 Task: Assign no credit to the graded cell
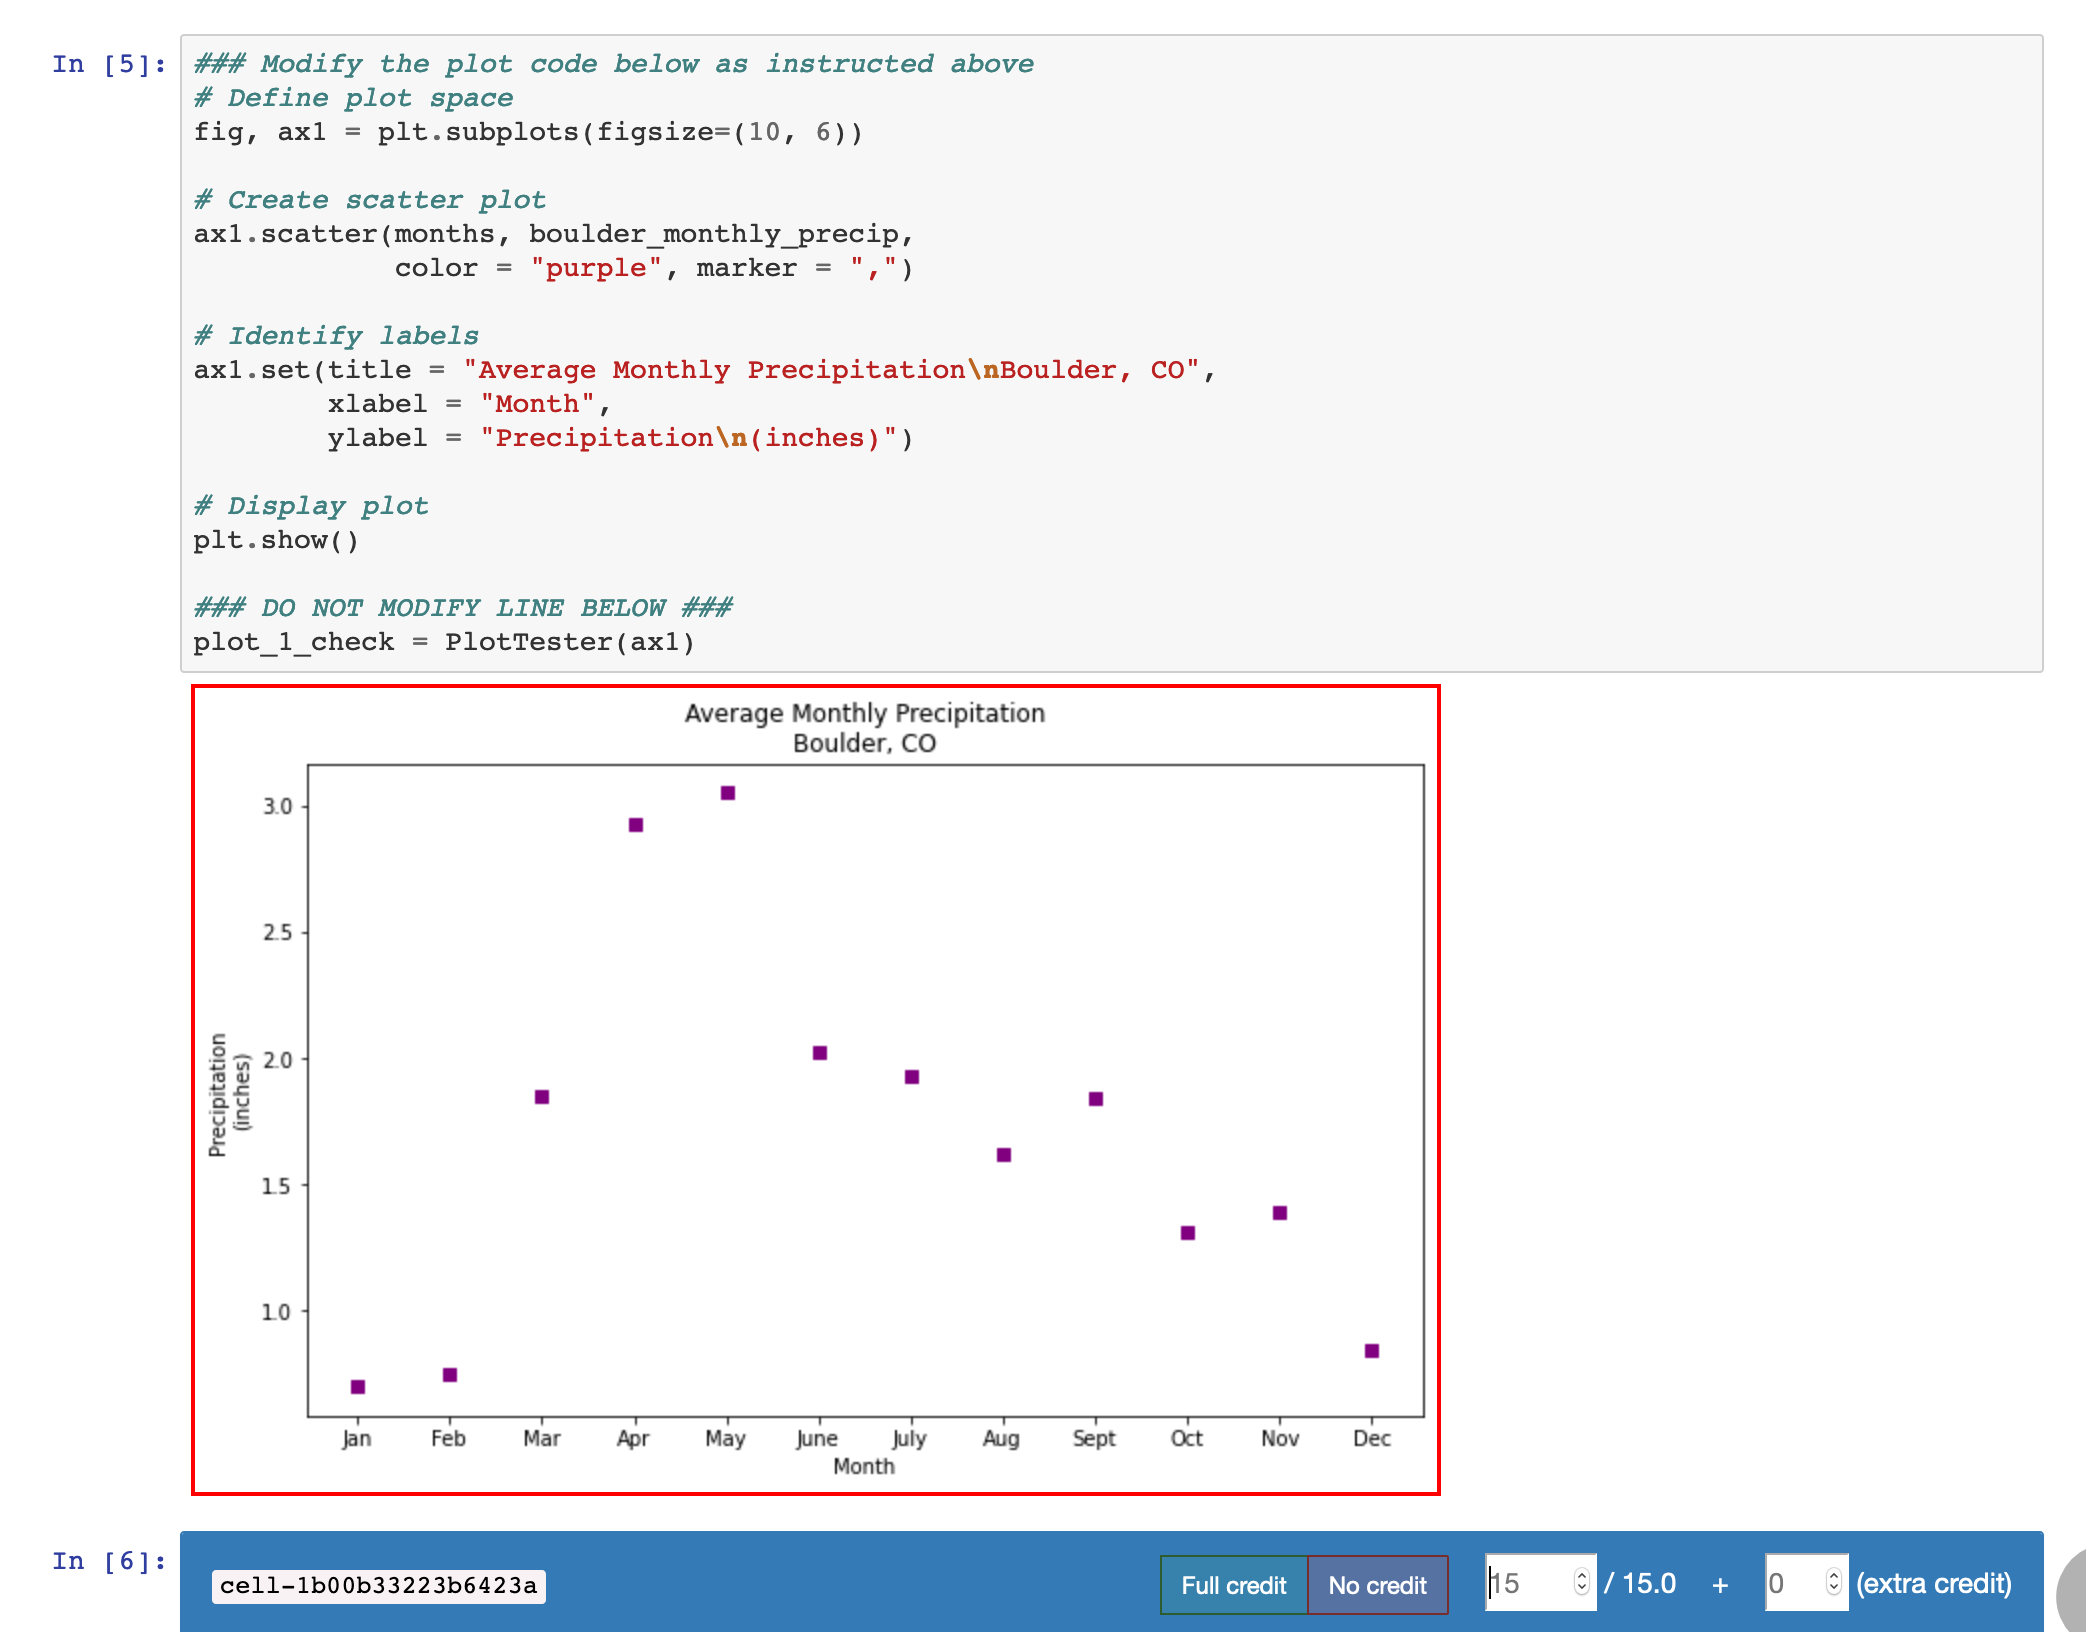(1377, 1585)
